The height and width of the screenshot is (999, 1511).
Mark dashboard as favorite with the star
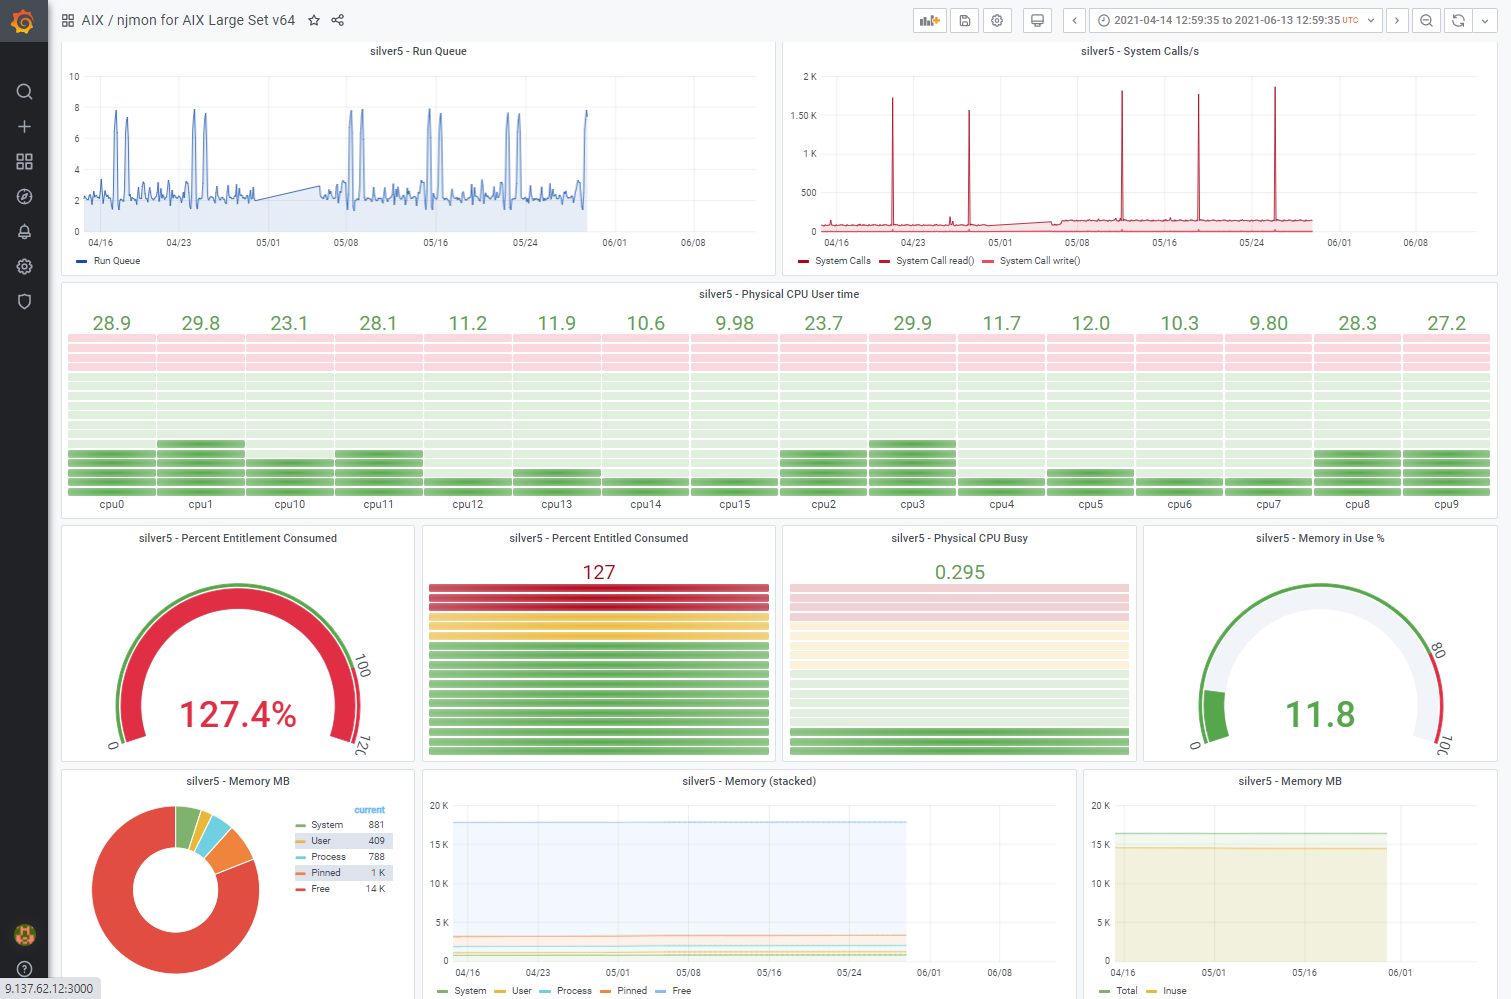tap(314, 20)
